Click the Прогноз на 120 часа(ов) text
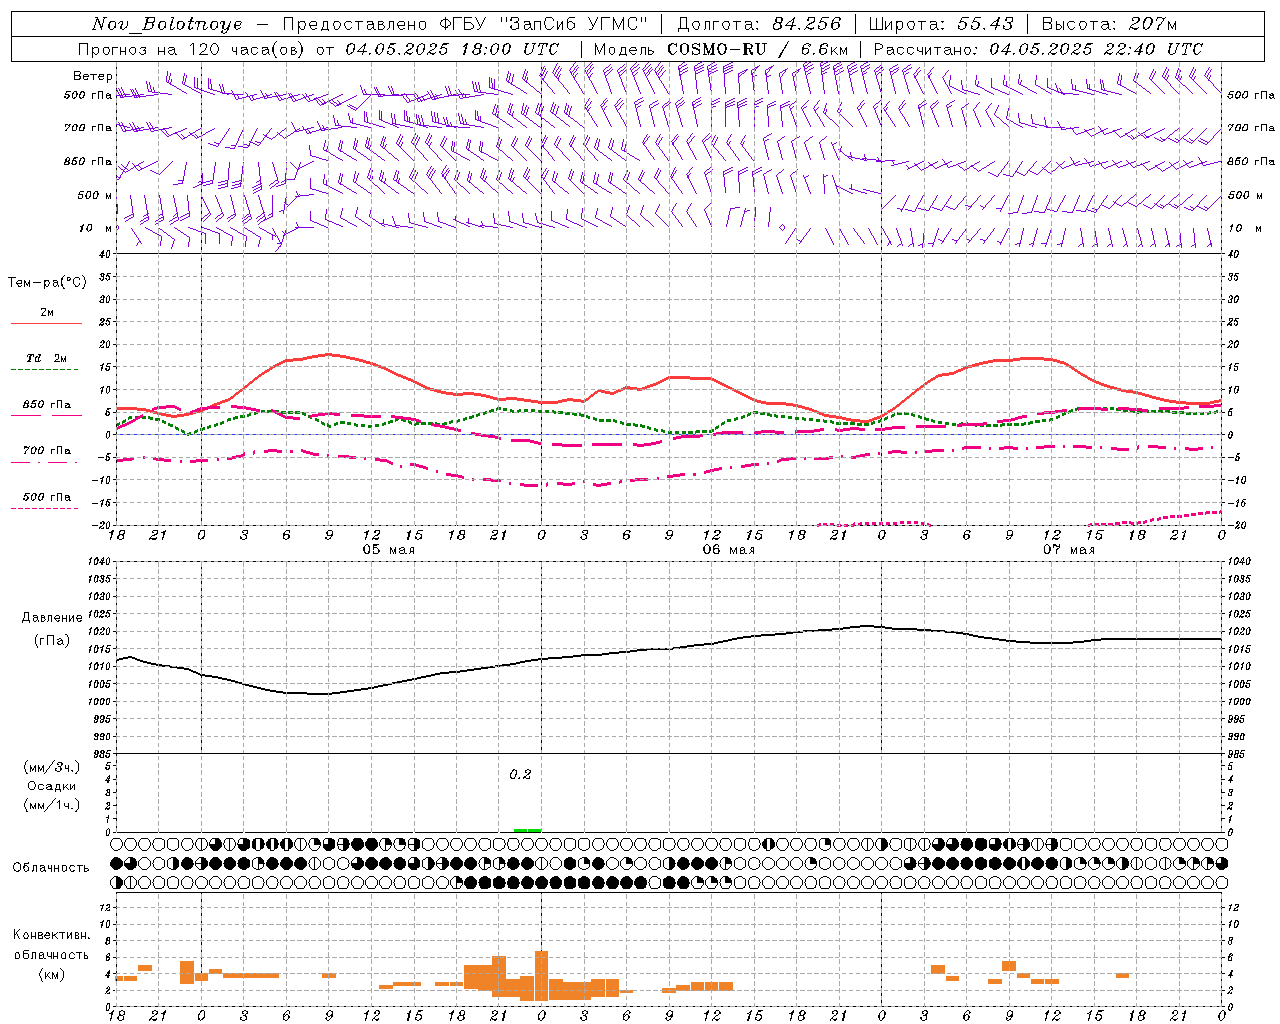 192,49
